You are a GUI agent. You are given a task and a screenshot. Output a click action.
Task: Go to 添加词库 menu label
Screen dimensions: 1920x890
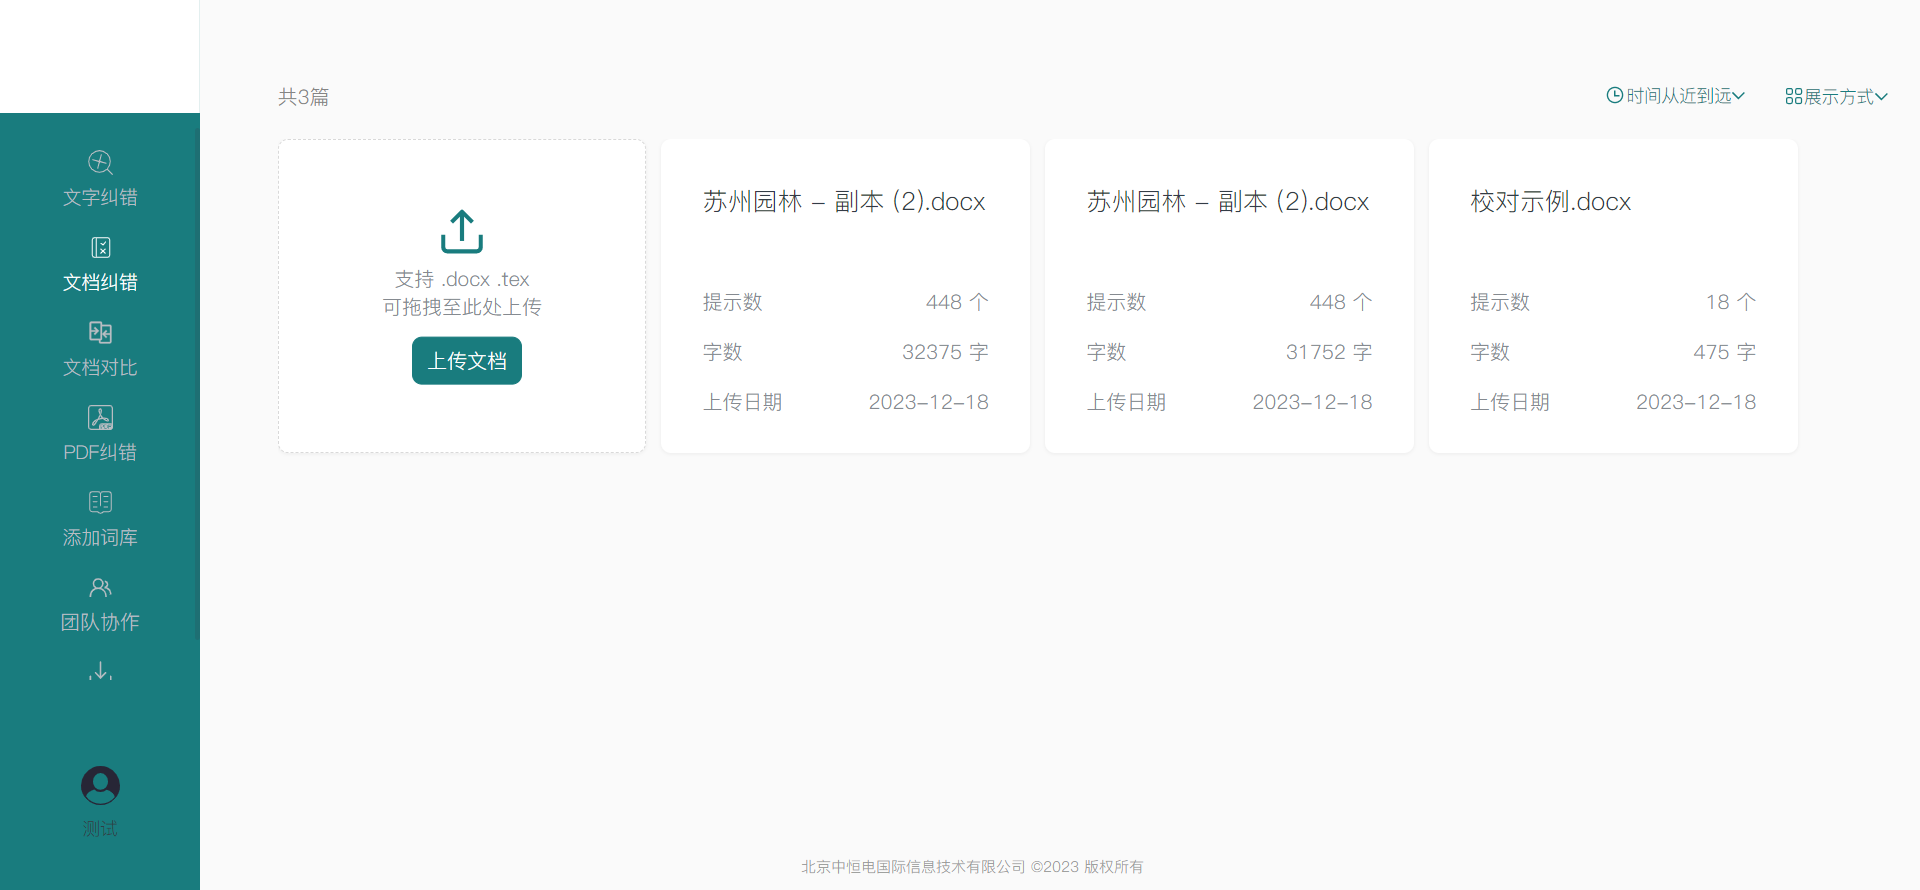100,538
